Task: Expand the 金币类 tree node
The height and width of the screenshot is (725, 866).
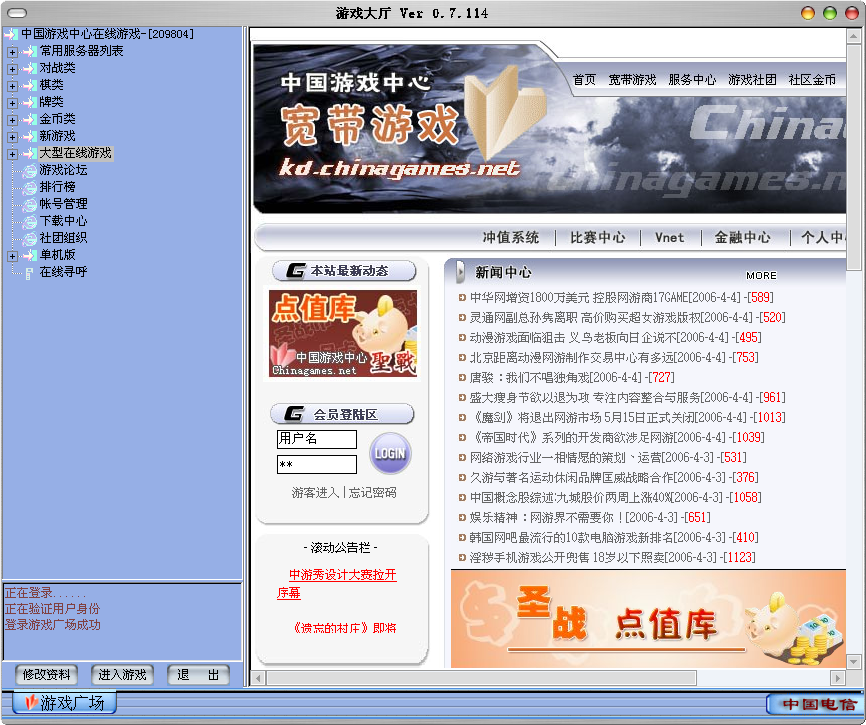Action: tap(12, 120)
